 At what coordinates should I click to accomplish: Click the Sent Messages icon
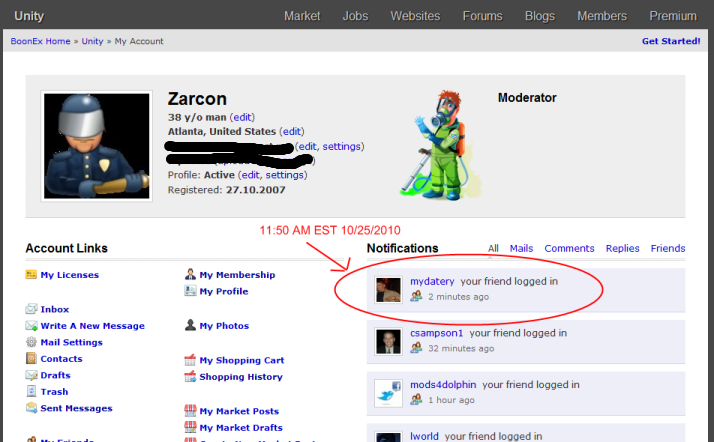click(x=31, y=408)
